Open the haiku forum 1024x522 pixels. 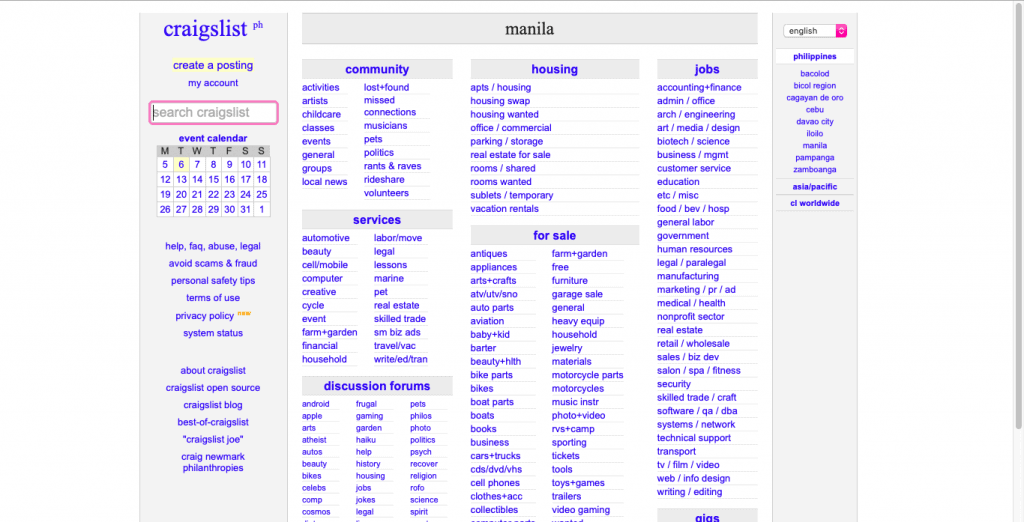point(365,440)
